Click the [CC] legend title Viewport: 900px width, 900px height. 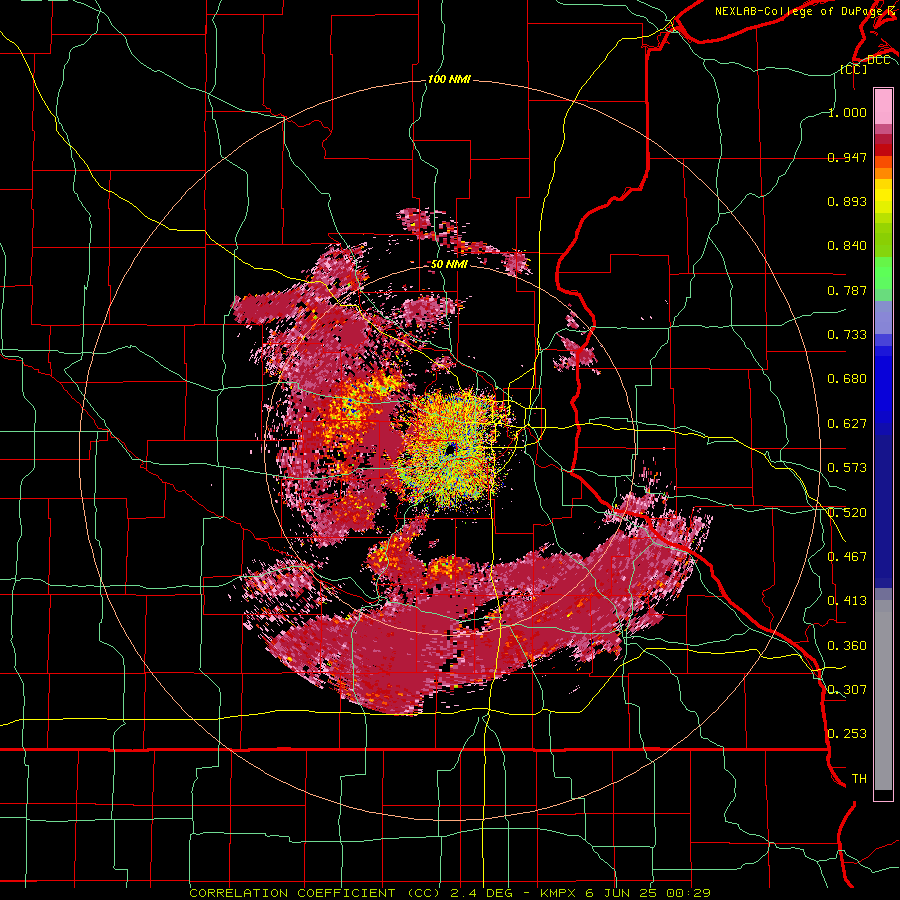point(853,69)
